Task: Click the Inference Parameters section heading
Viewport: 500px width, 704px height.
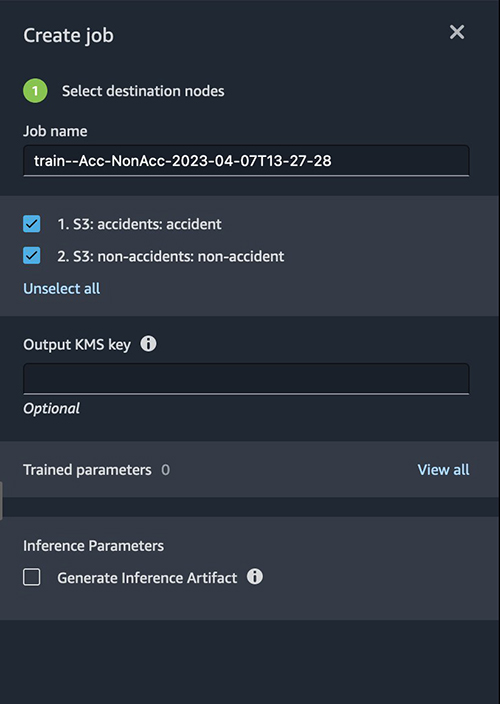Action: 93,546
